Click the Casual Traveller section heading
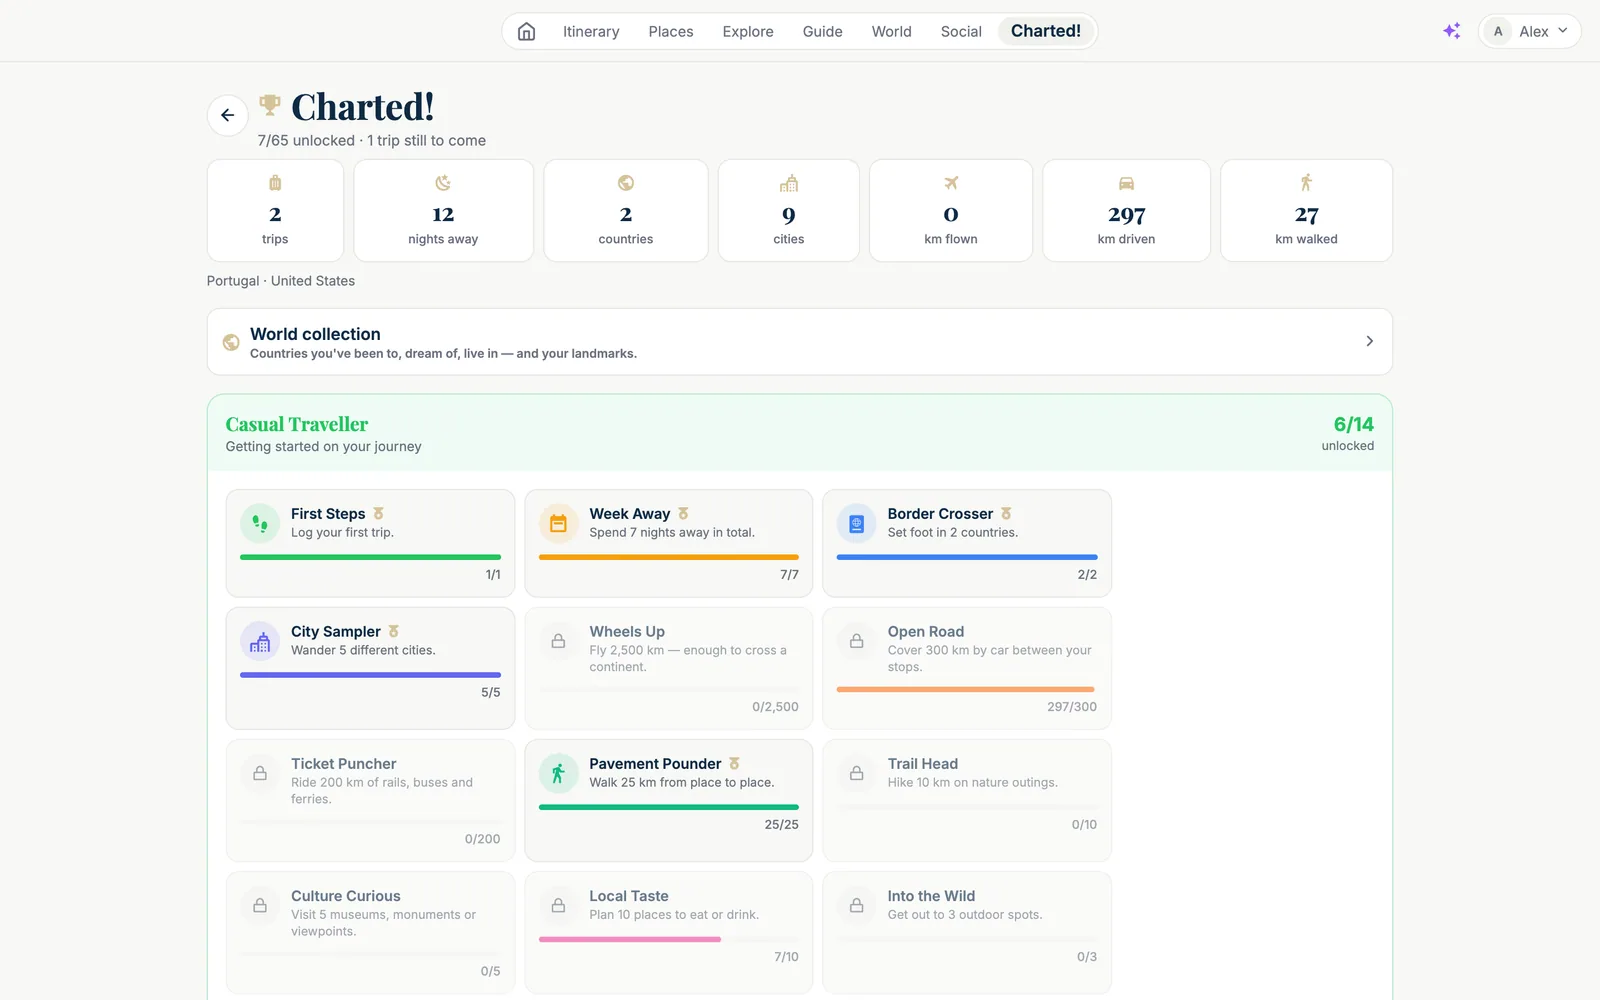Image resolution: width=1600 pixels, height=1000 pixels. pos(297,424)
